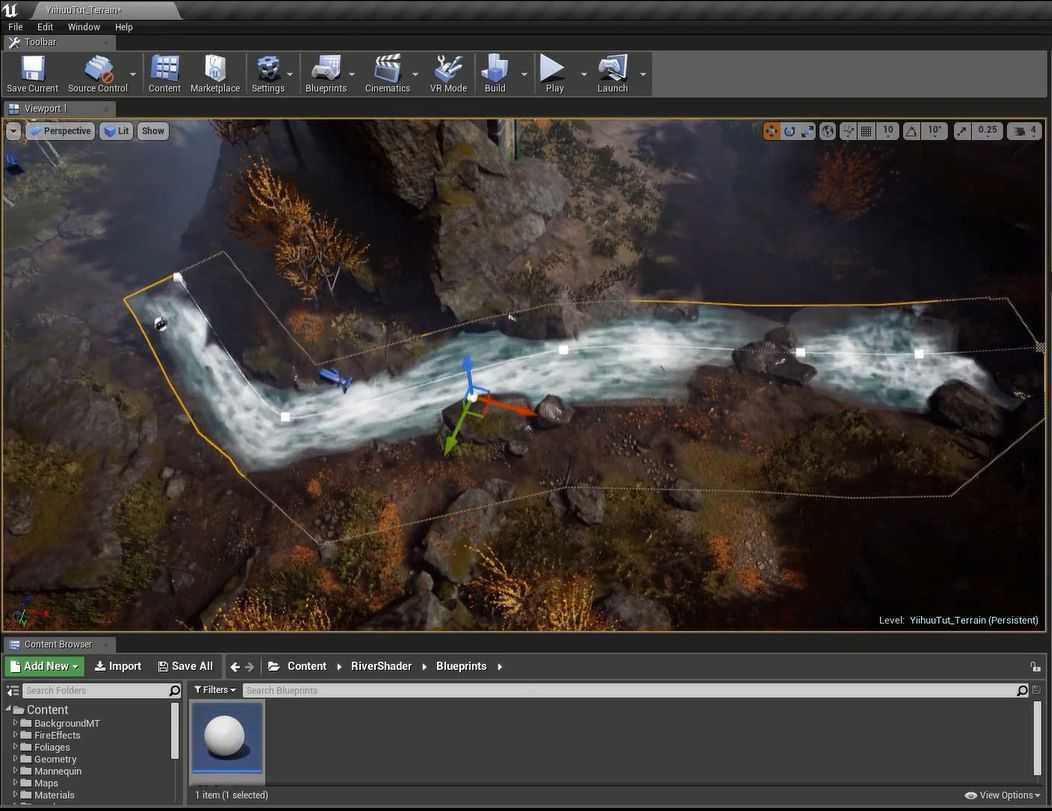The height and width of the screenshot is (811, 1052).
Task: Expand the Settings dropdown arrow
Action: pyautogui.click(x=290, y=74)
